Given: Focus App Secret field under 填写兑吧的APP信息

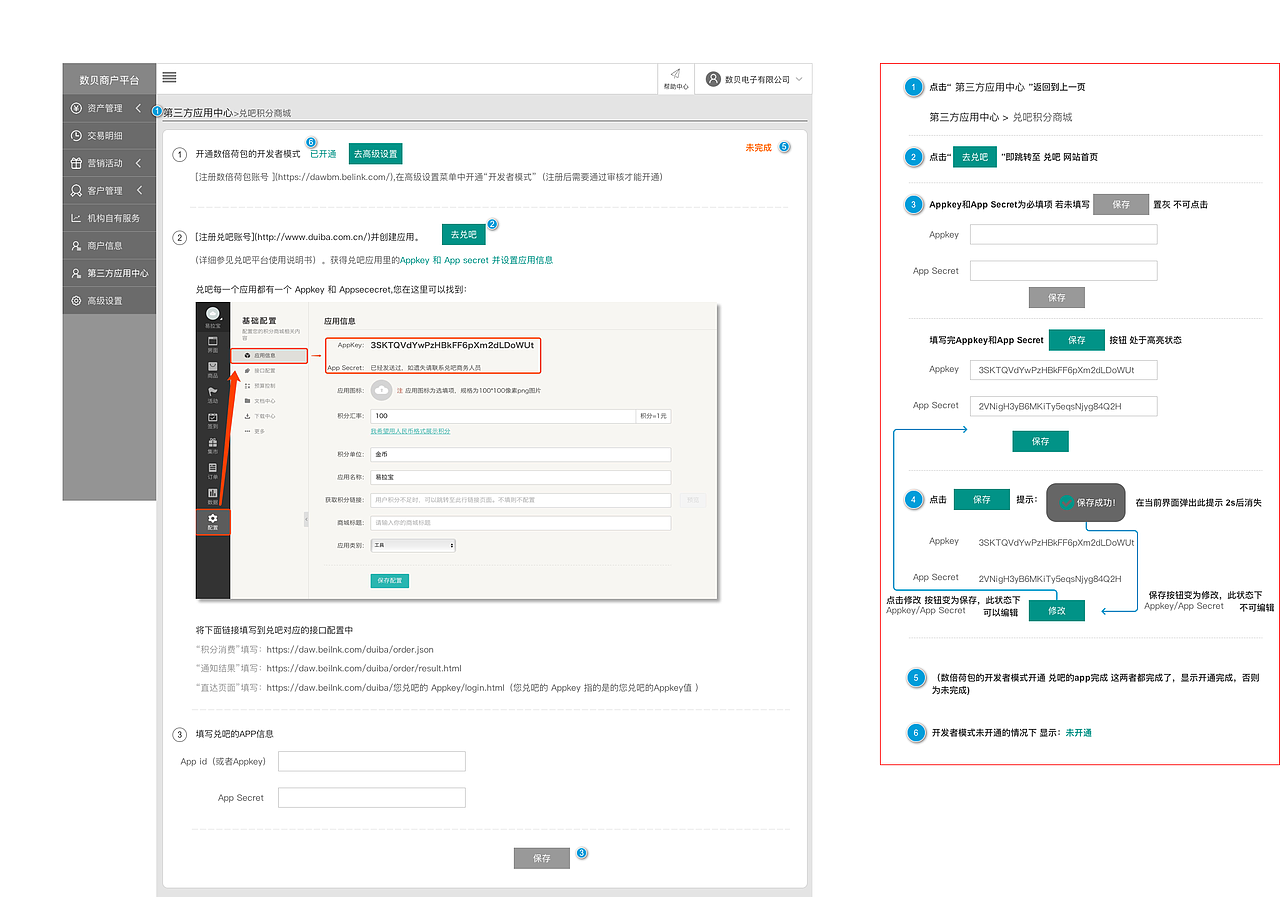Looking at the screenshot, I should tap(372, 798).
